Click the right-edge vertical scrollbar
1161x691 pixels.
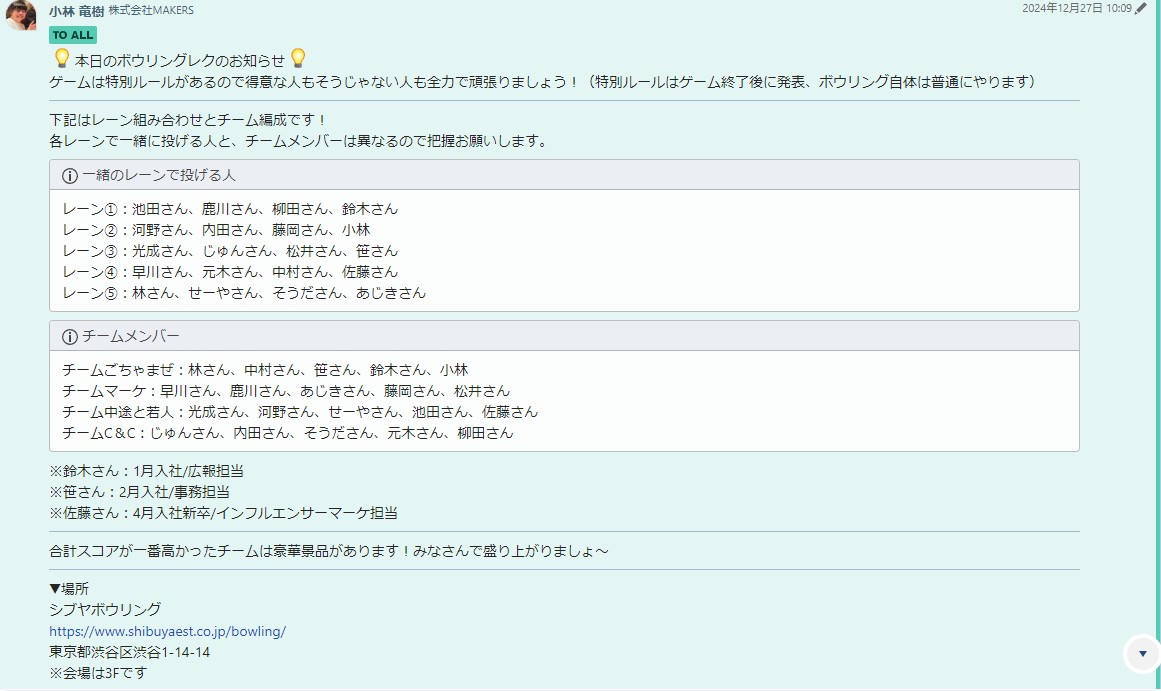click(x=1158, y=345)
